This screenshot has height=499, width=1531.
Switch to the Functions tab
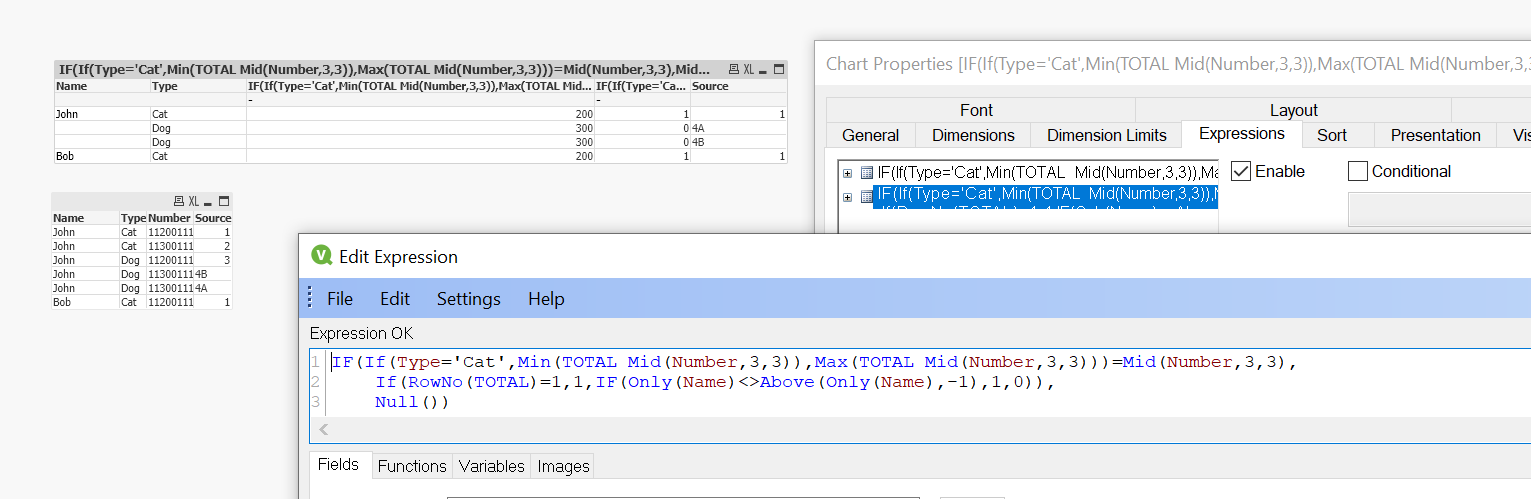412,466
